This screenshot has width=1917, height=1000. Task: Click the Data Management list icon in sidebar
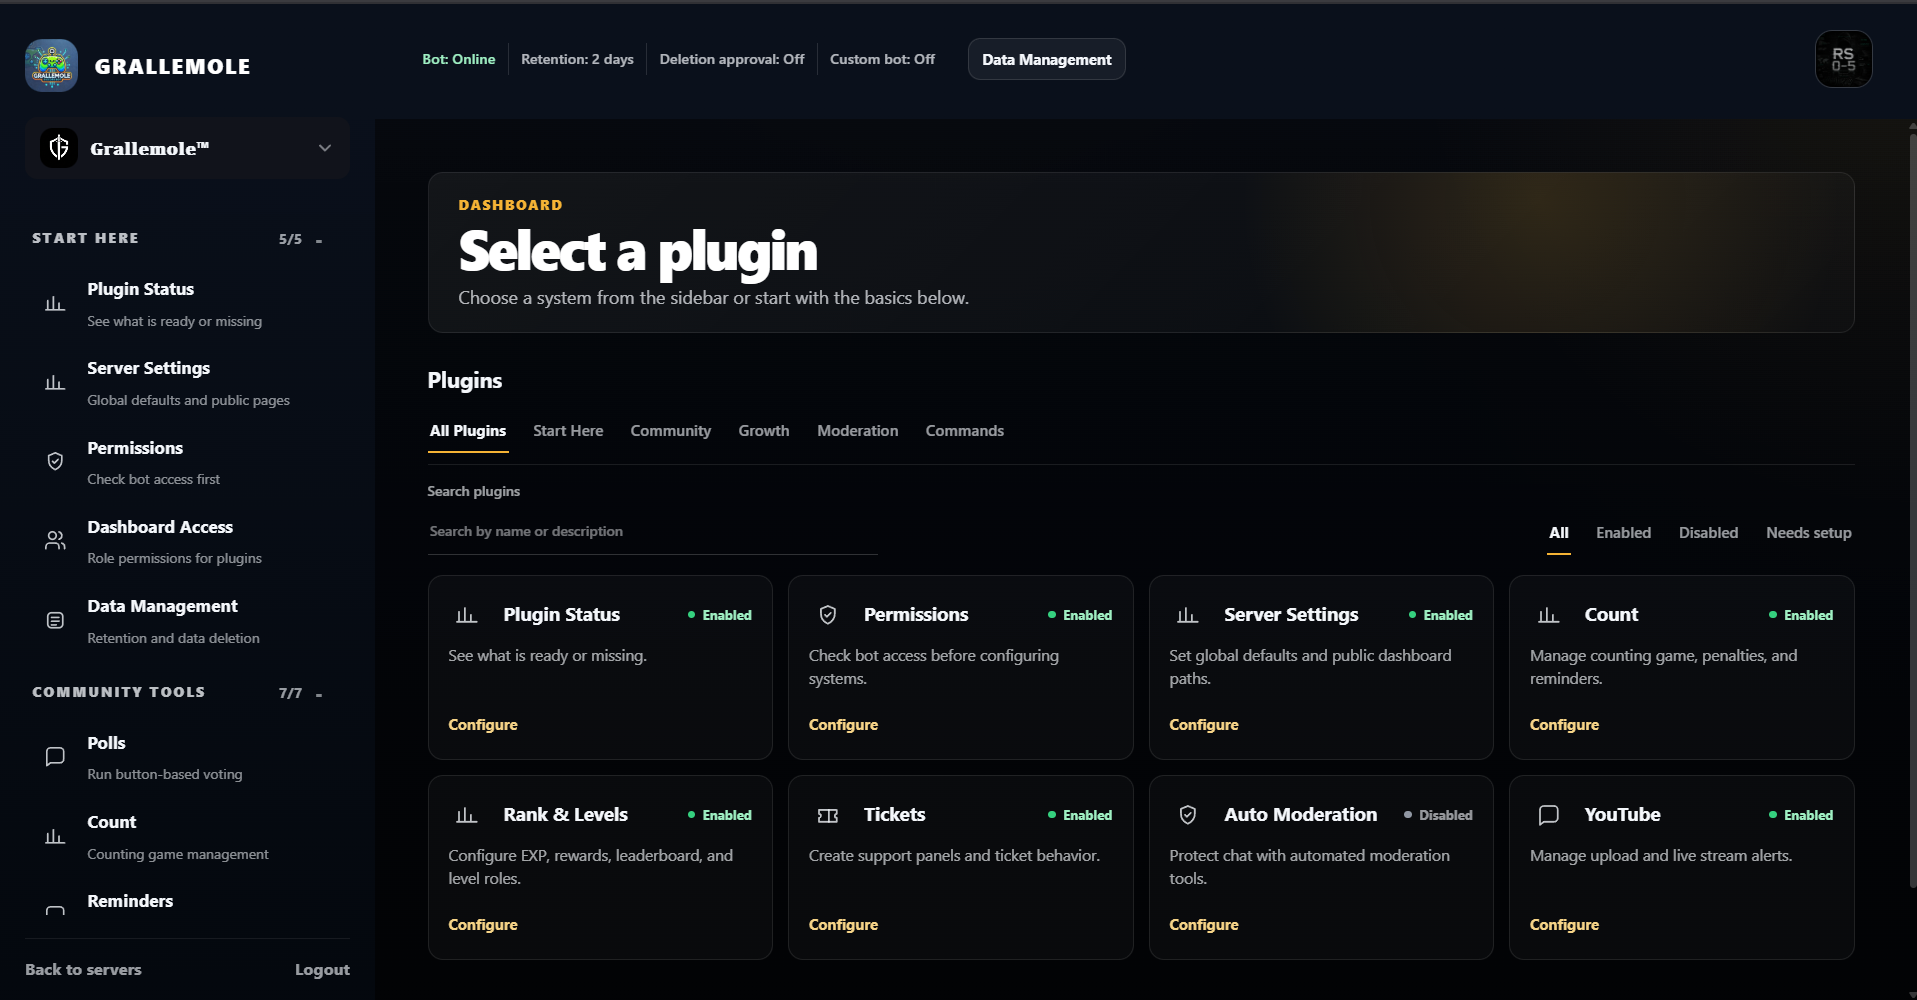55,620
